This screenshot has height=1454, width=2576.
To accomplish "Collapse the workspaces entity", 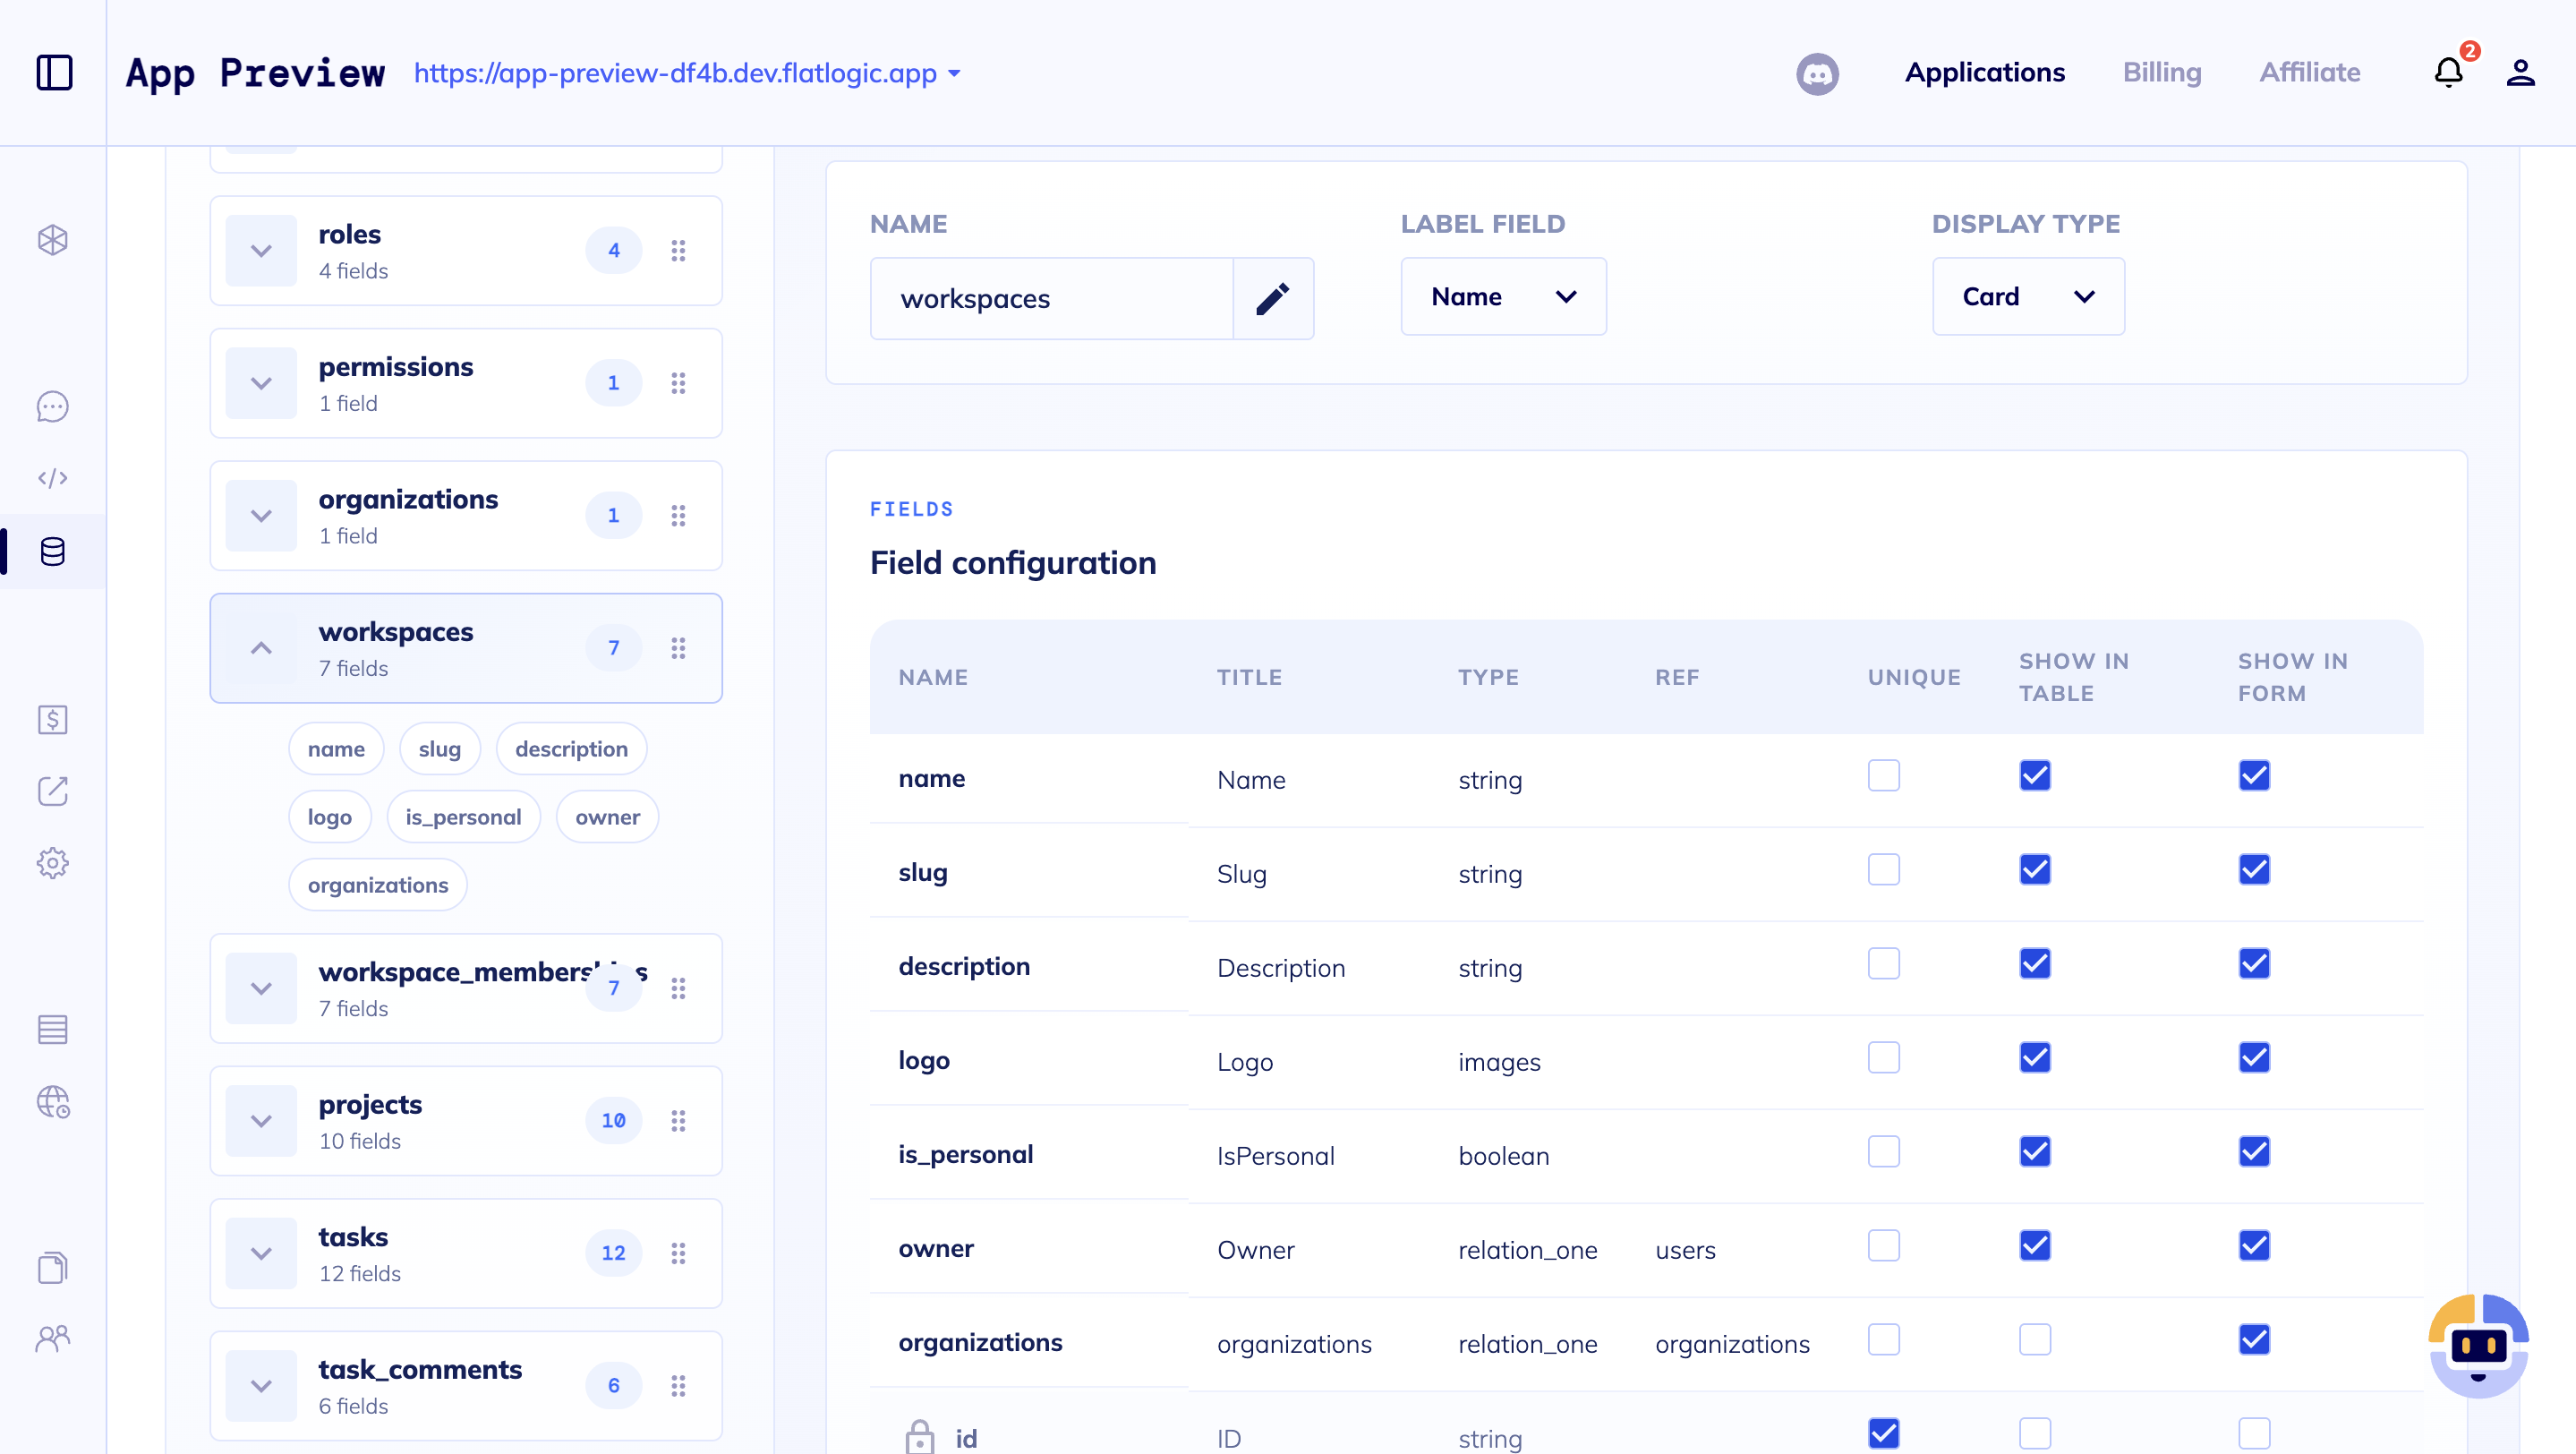I will [261, 648].
